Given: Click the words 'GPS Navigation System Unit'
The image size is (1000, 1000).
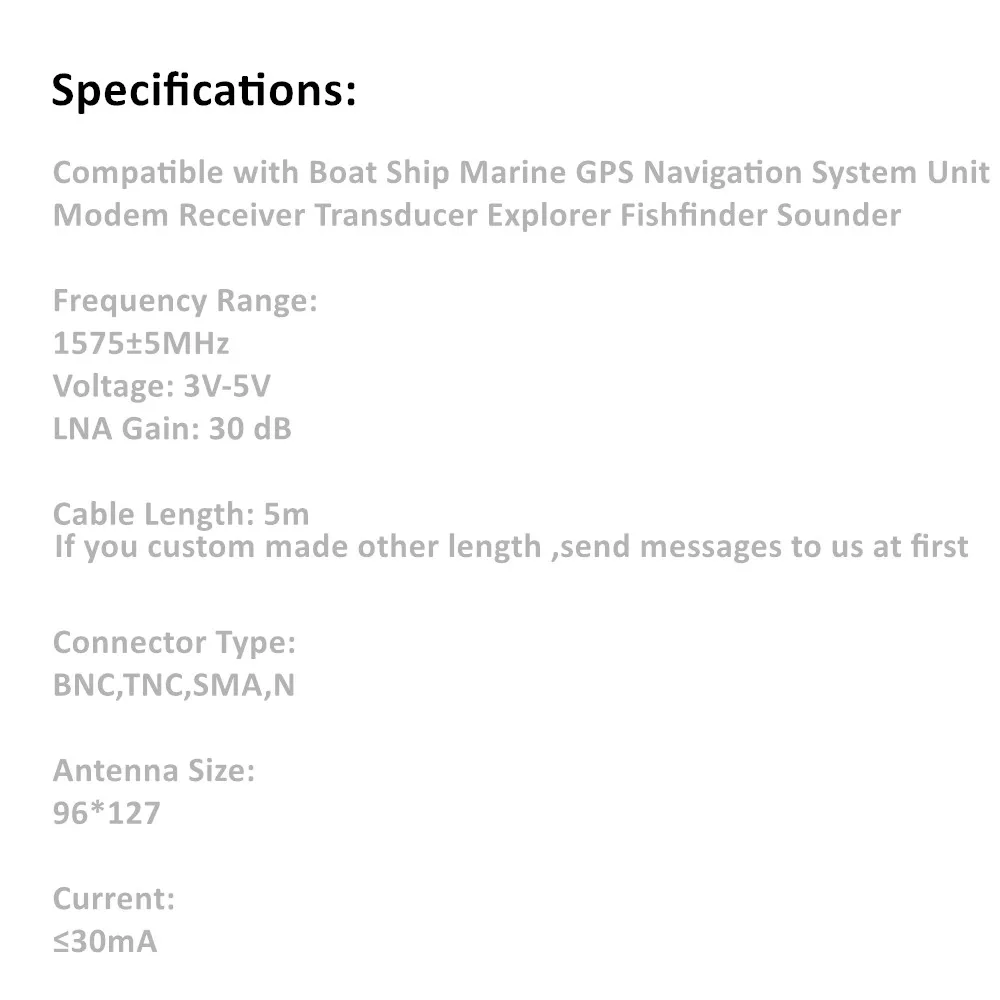Looking at the screenshot, I should 783,173.
